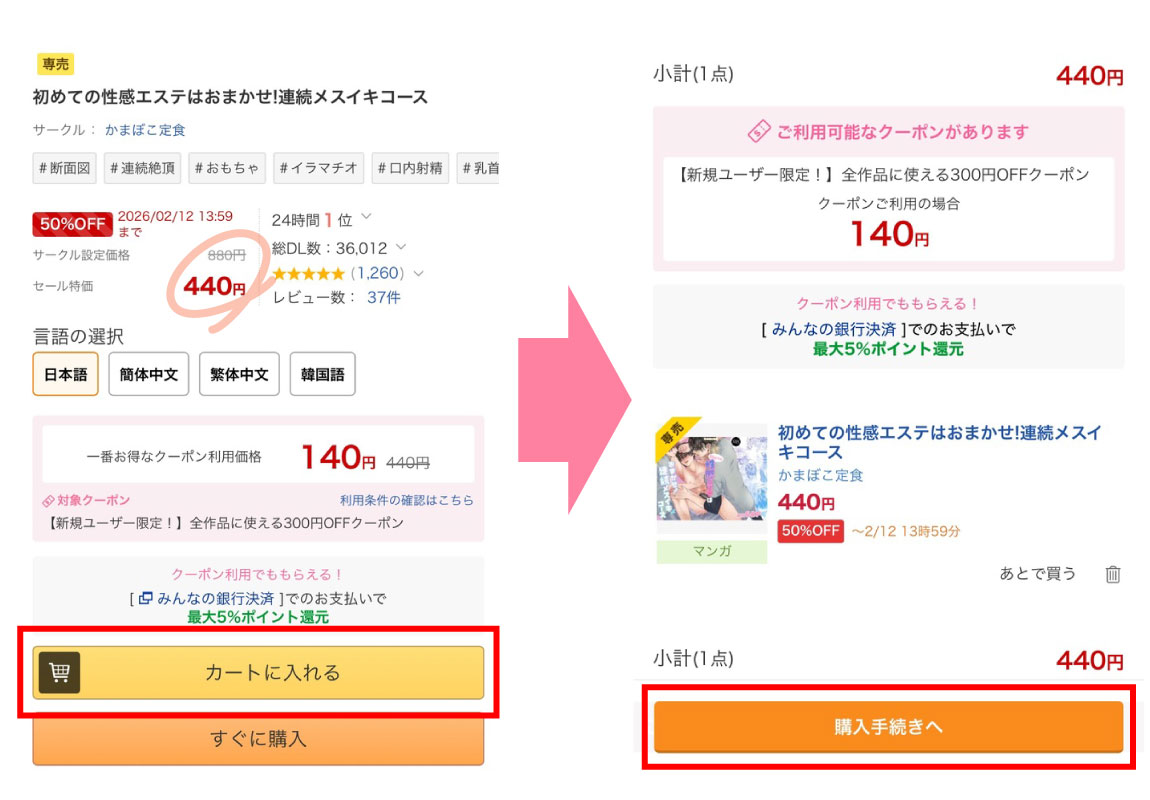The width and height of the screenshot is (1150, 800).
Task: Click the external link icon before みんなの銀行決済
Action: pos(145,598)
